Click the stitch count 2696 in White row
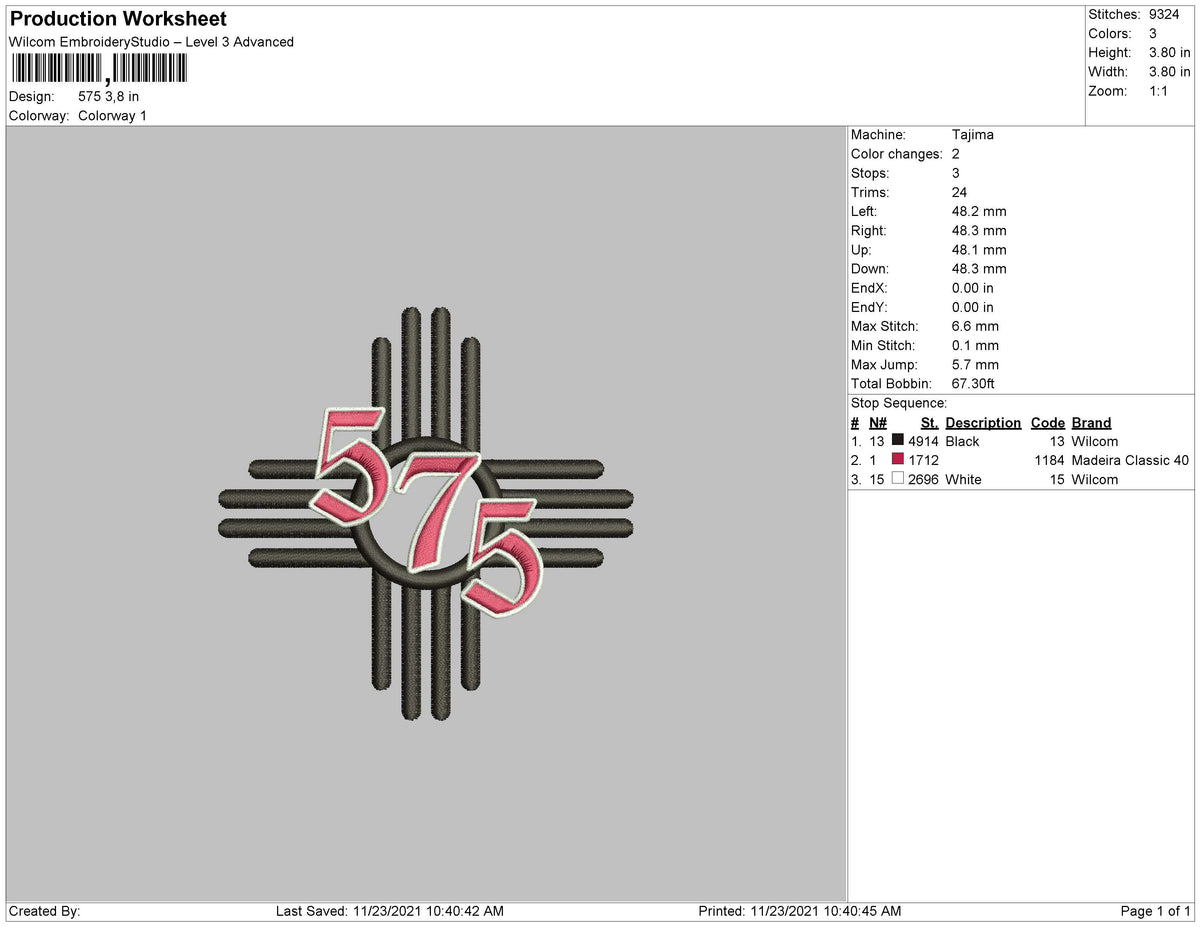The image size is (1200, 927). [923, 479]
